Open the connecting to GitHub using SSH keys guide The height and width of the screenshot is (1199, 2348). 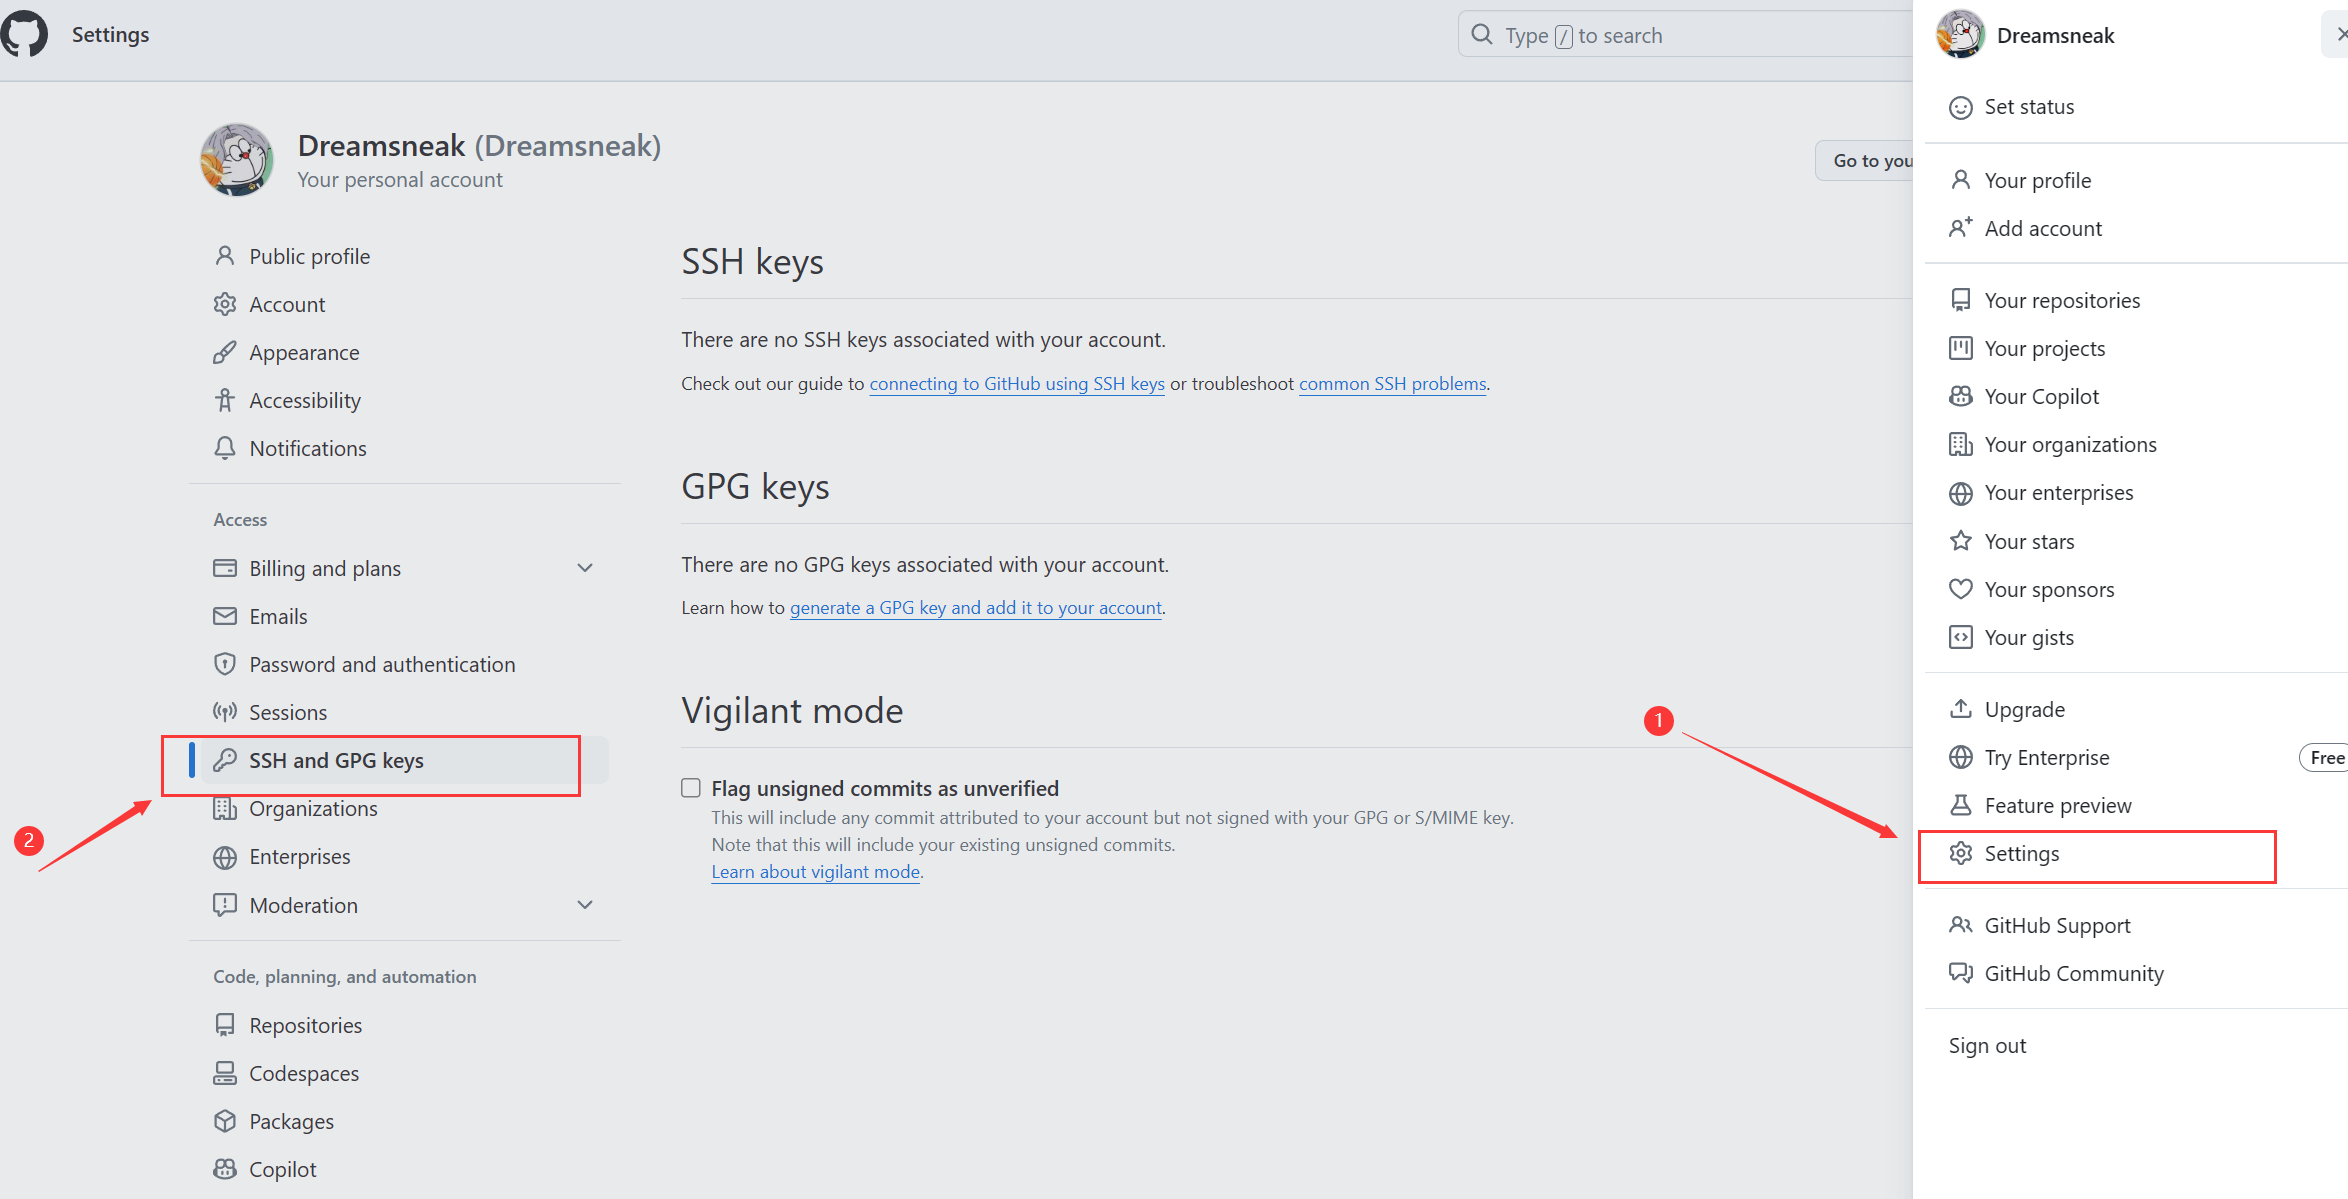pos(1016,384)
